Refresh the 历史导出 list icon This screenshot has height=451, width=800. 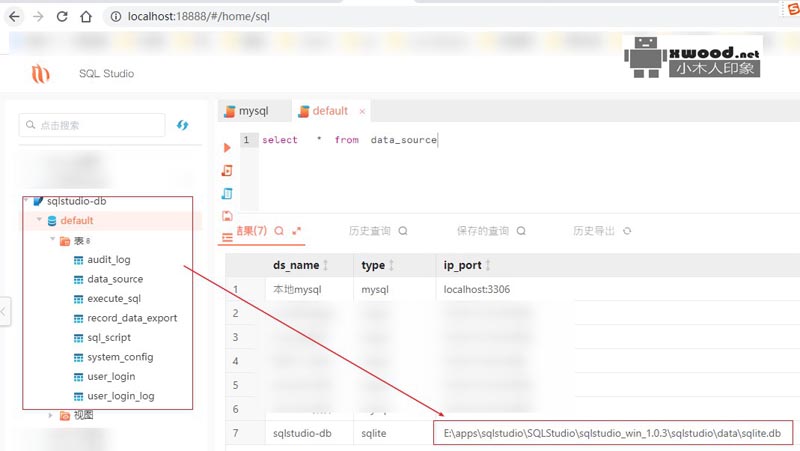pos(627,231)
